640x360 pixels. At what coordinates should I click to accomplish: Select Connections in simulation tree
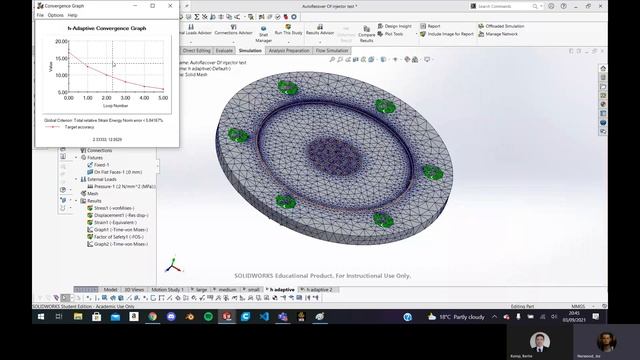click(96, 151)
